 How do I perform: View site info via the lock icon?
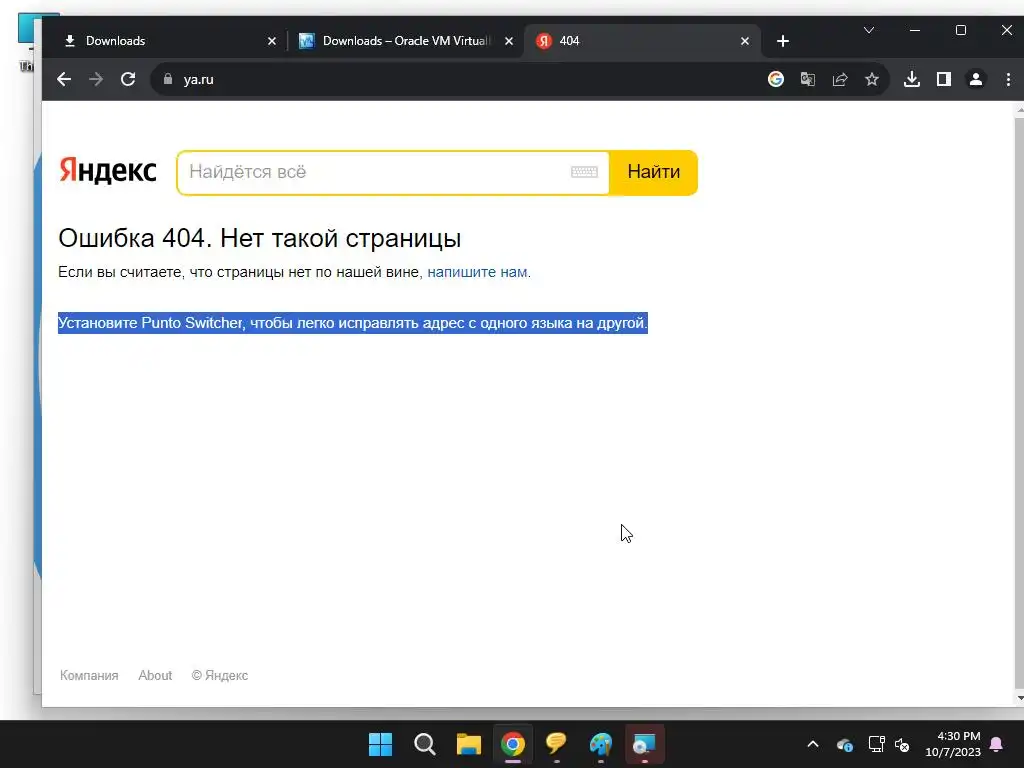pyautogui.click(x=168, y=79)
